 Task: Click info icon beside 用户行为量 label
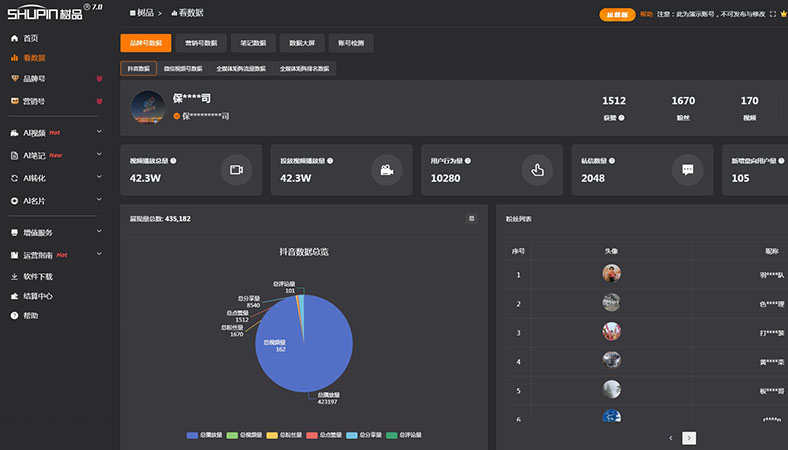click(468, 161)
